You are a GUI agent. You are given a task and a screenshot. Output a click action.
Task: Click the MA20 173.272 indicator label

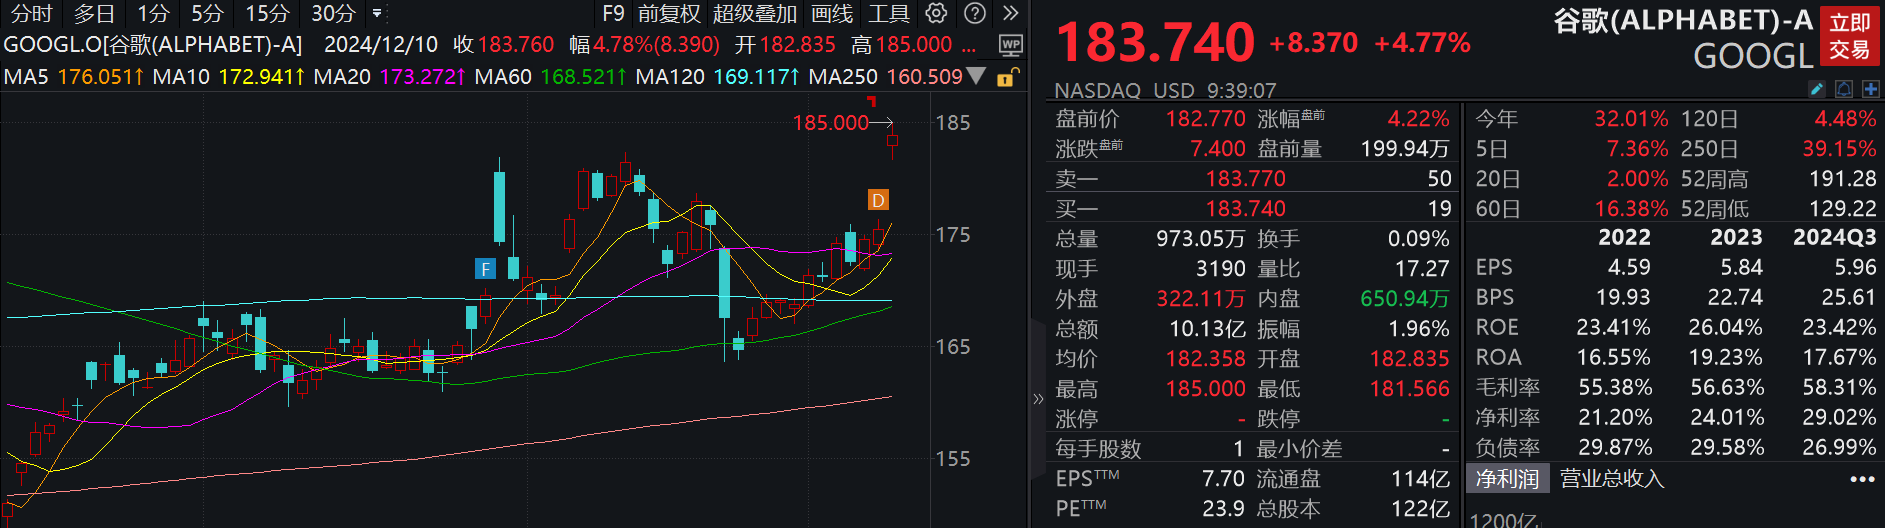(390, 76)
